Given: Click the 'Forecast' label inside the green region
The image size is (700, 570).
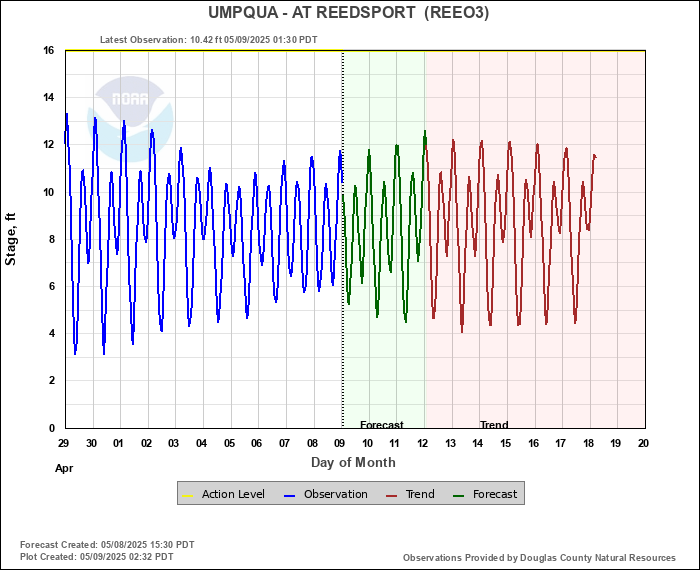Looking at the screenshot, I should click(x=381, y=425).
